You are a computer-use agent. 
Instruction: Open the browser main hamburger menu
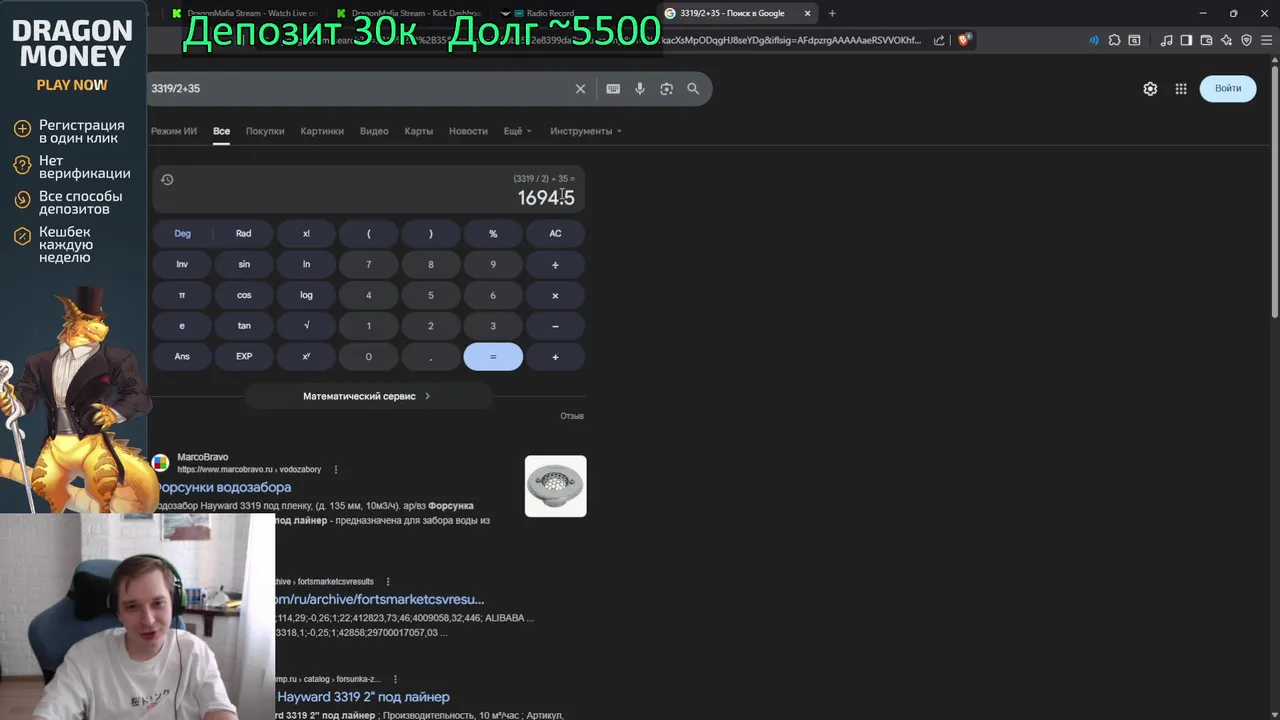pos(1266,40)
